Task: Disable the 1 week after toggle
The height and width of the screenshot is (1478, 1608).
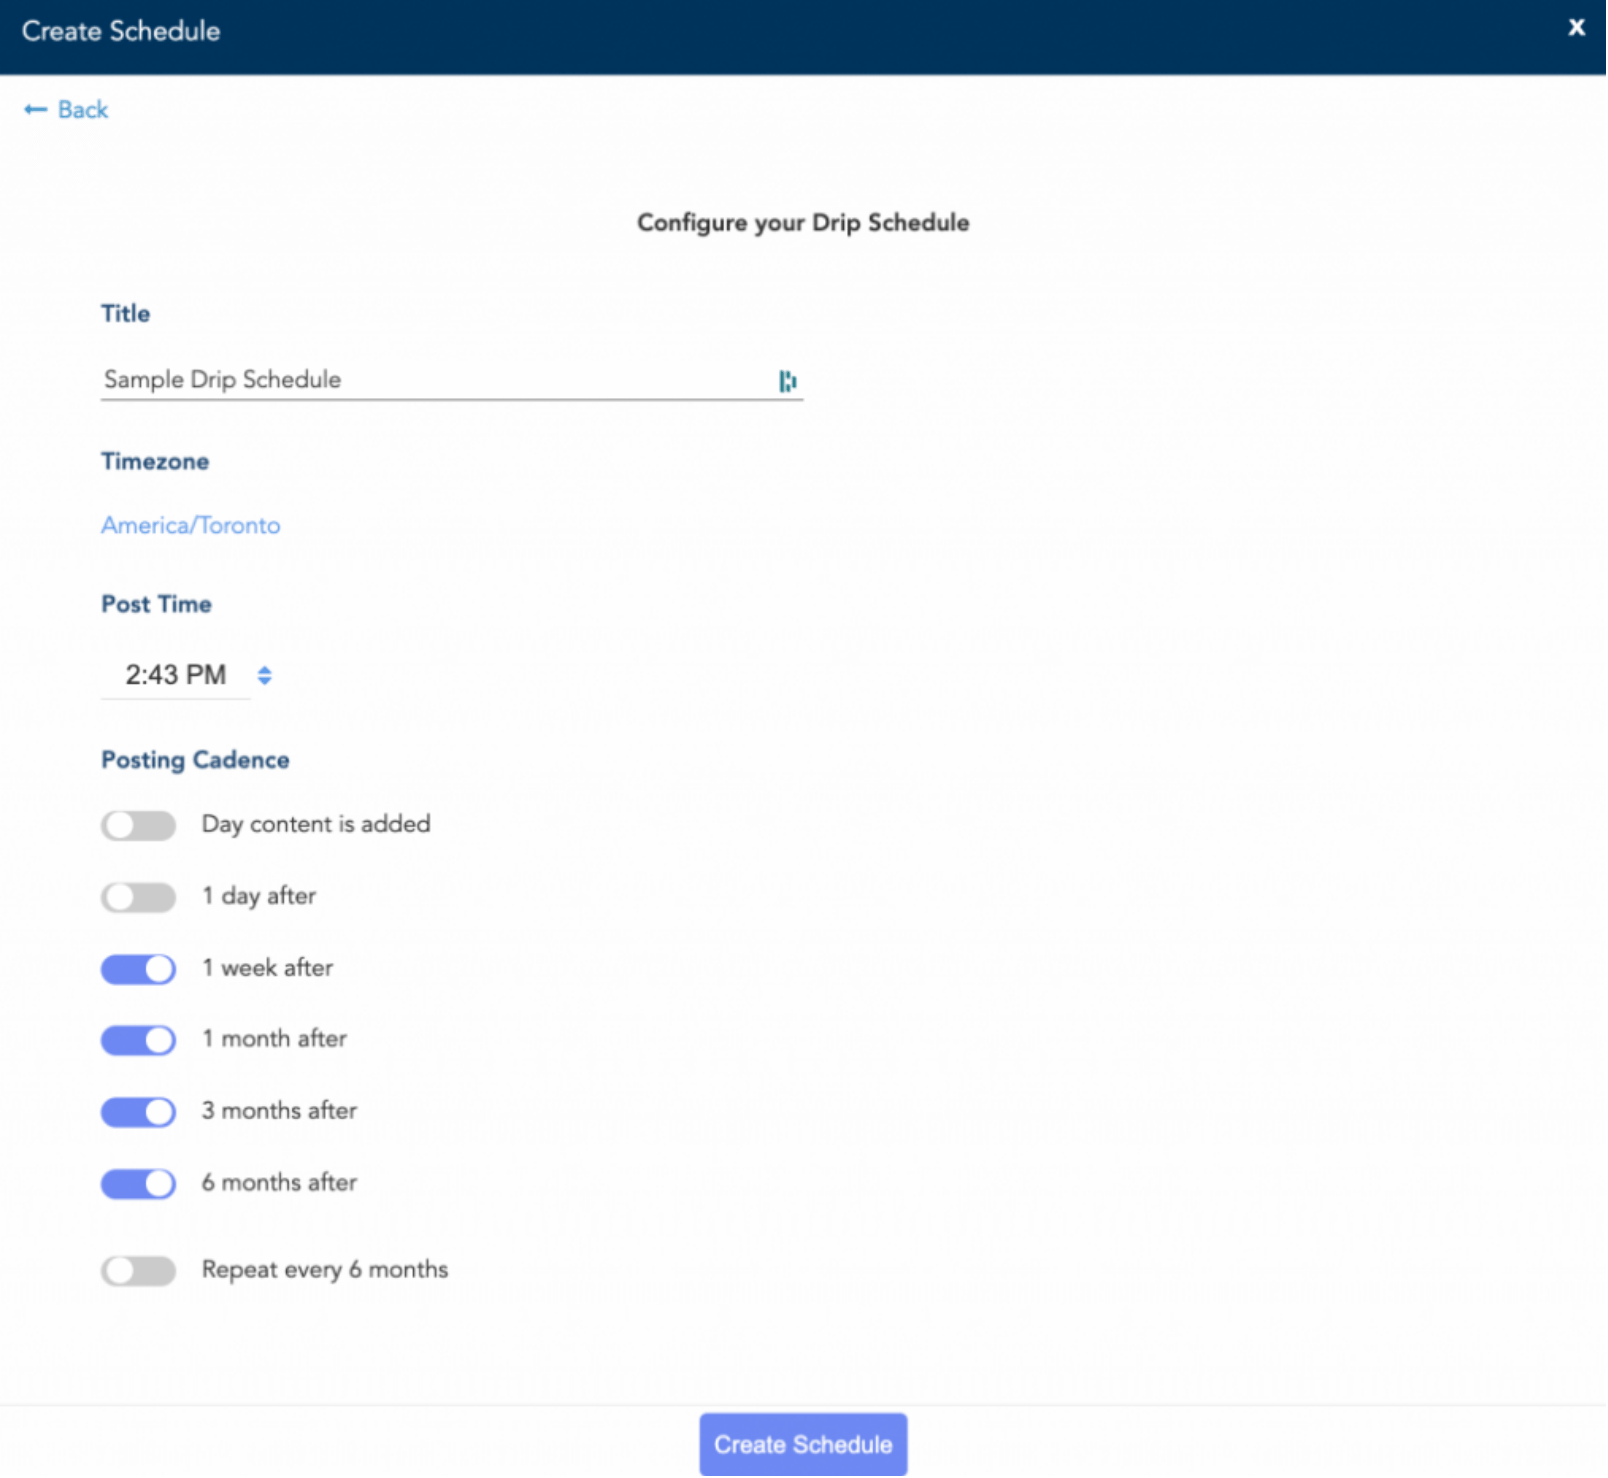Action: click(138, 969)
